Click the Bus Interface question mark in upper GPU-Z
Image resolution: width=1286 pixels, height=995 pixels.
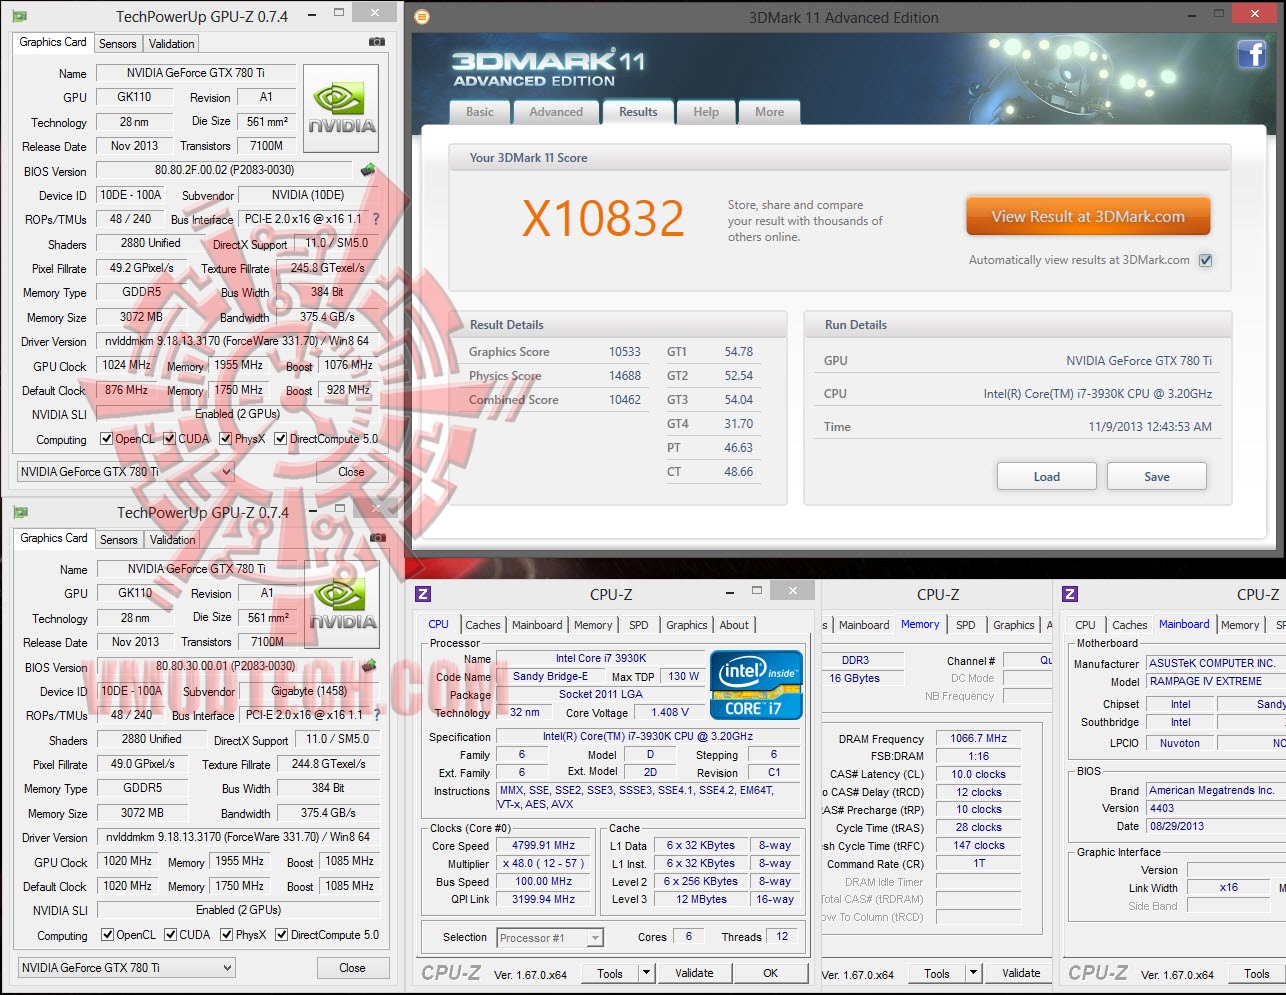pos(376,219)
